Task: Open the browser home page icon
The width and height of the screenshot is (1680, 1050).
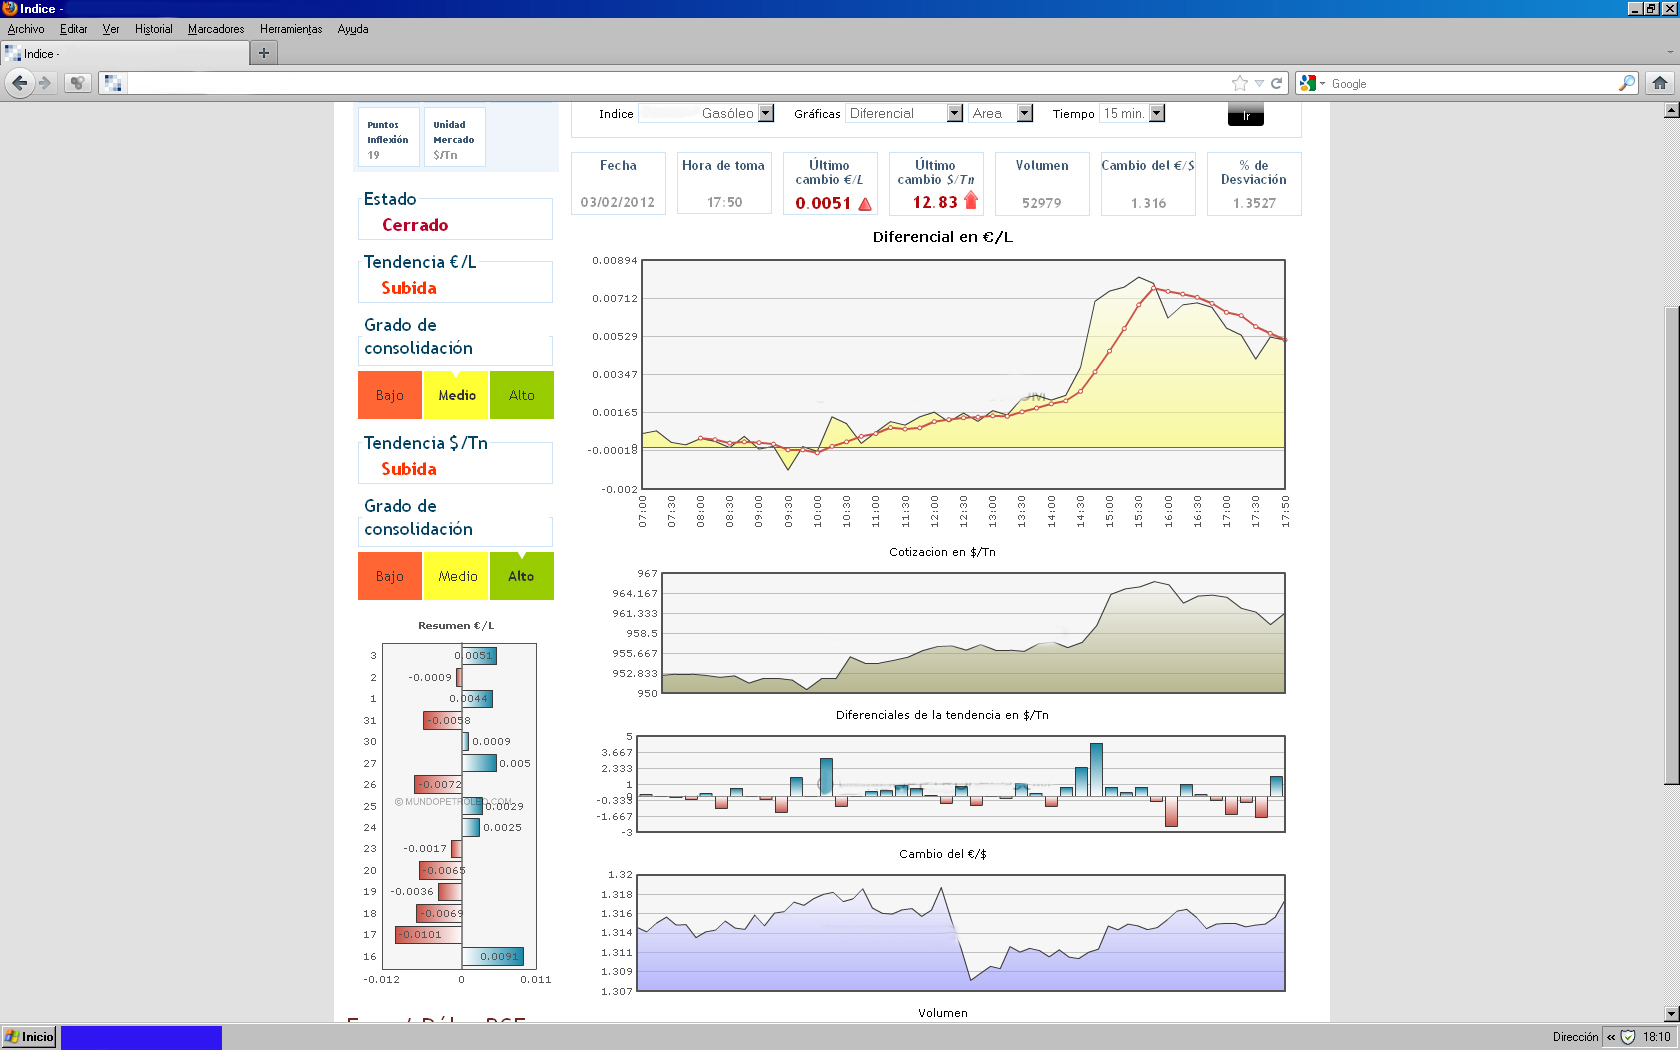Action: tap(1660, 84)
